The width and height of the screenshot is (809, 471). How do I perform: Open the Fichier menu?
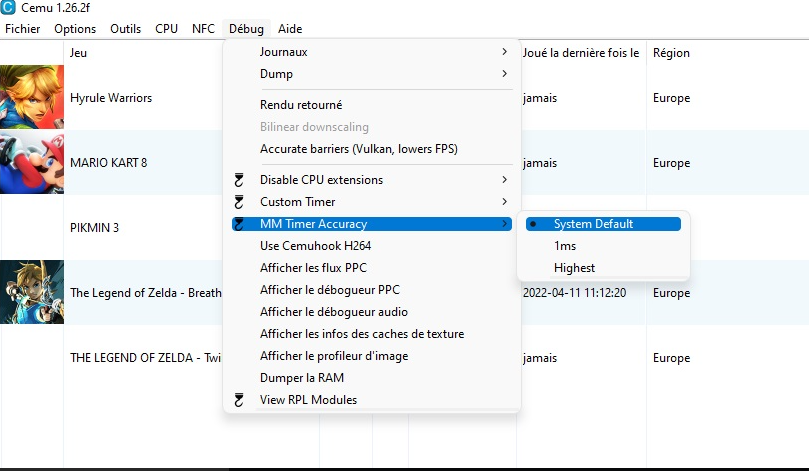(23, 29)
